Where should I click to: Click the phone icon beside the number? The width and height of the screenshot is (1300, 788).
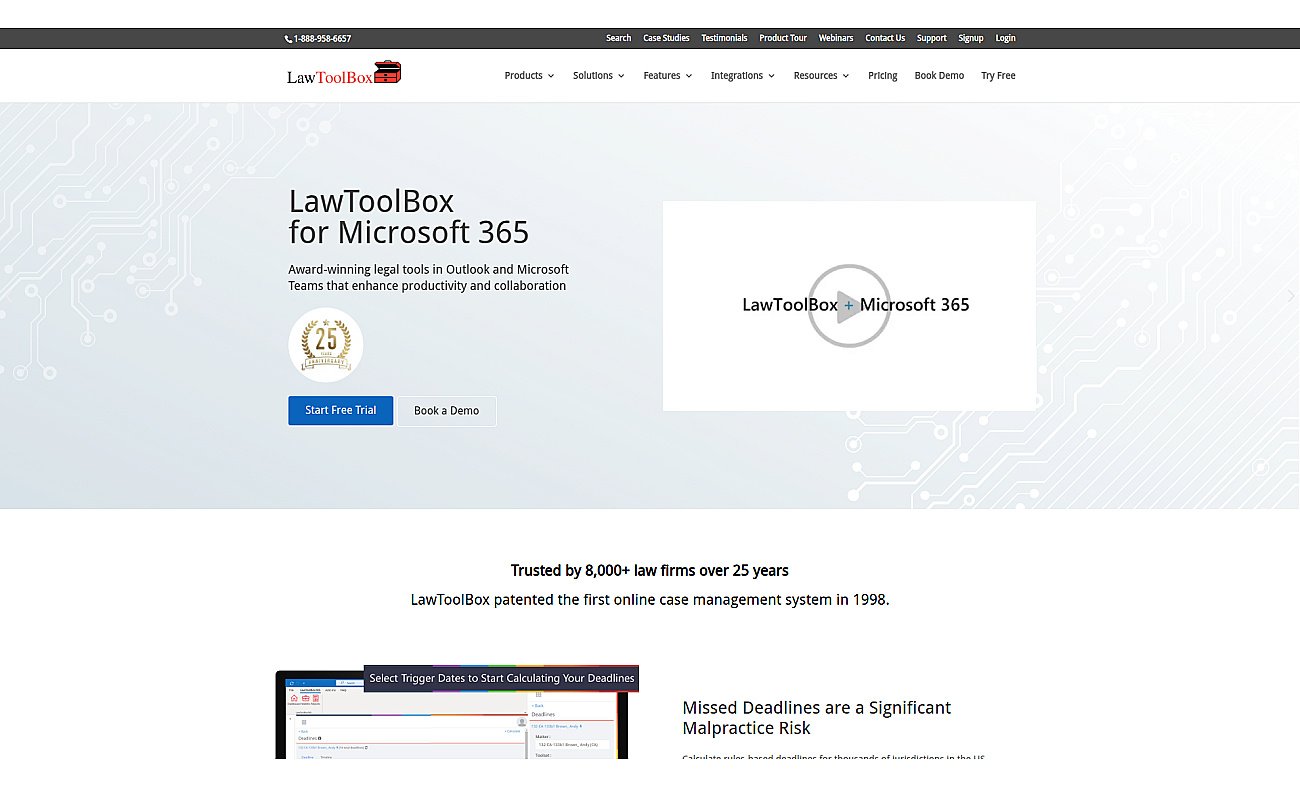tap(288, 39)
